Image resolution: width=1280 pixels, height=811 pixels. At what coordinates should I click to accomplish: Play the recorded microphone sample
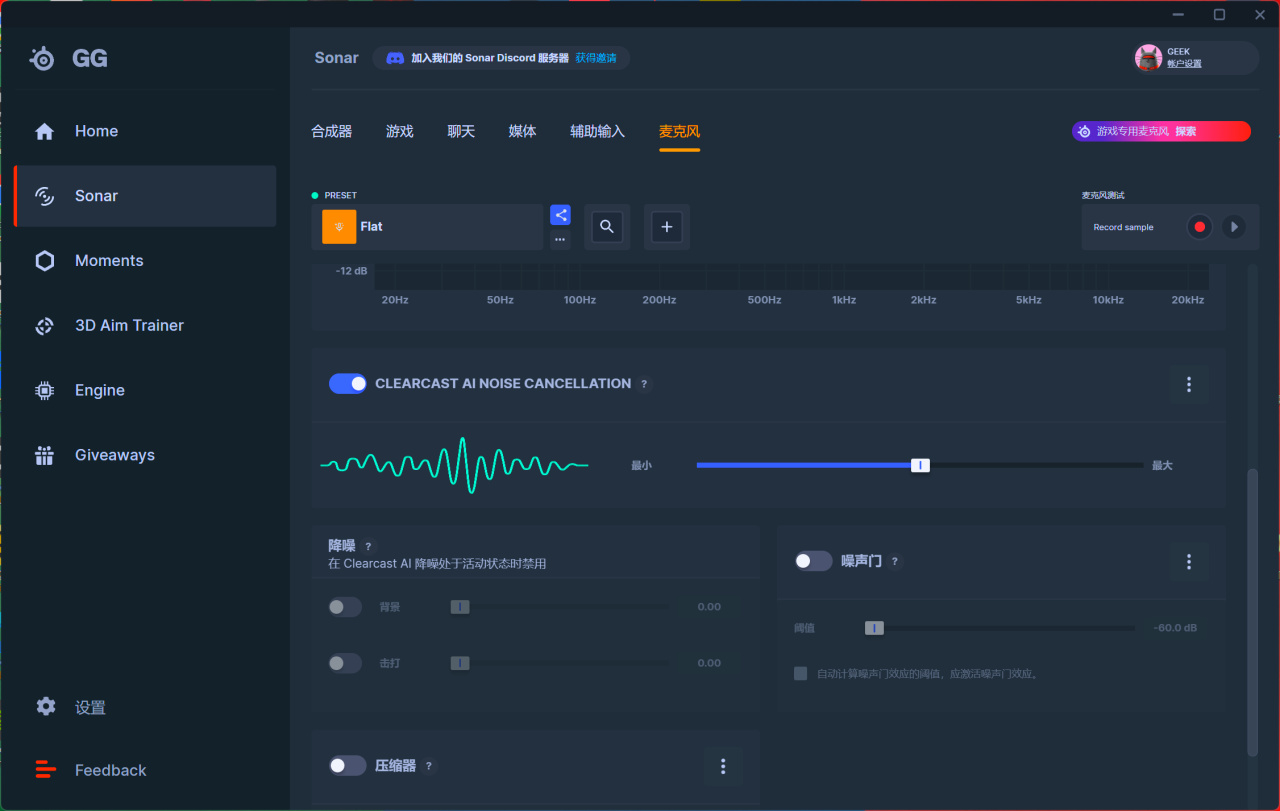point(1234,227)
